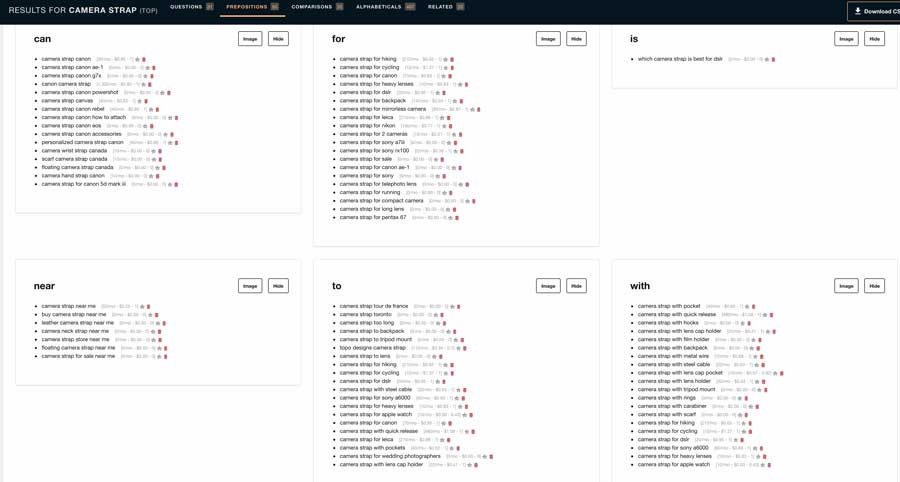Star 'camera strap for backpack'
900x482 pixels.
tap(455, 101)
